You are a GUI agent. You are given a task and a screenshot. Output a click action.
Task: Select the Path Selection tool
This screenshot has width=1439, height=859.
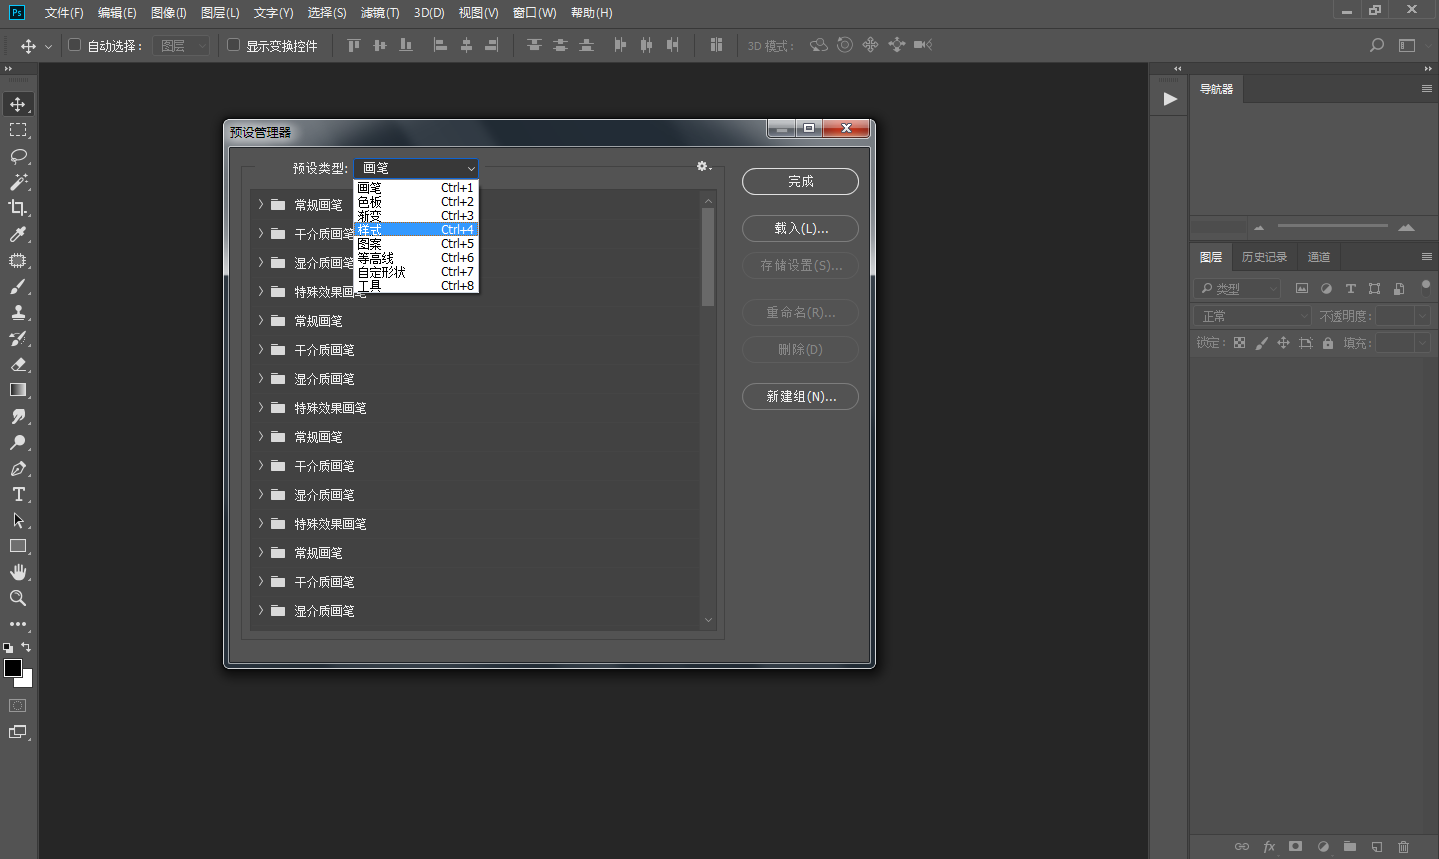[18, 520]
